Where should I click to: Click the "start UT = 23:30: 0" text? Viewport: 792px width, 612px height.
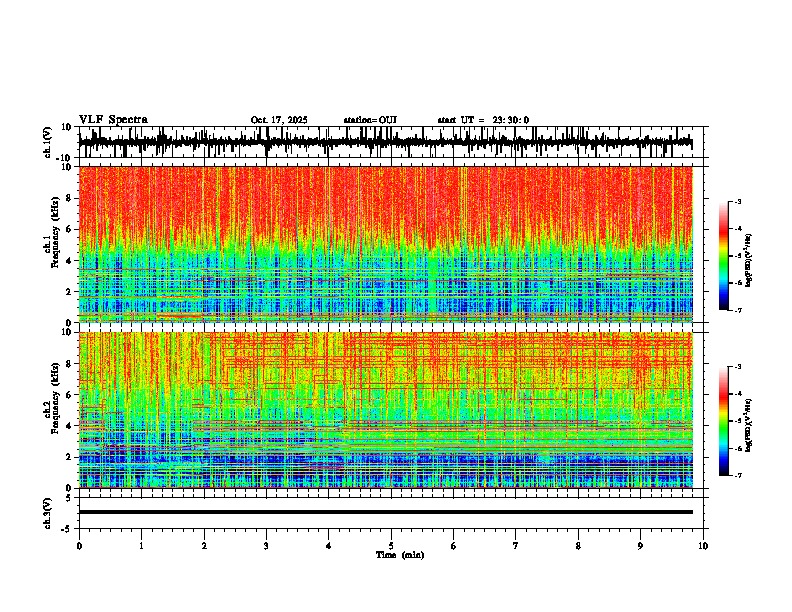click(x=483, y=120)
